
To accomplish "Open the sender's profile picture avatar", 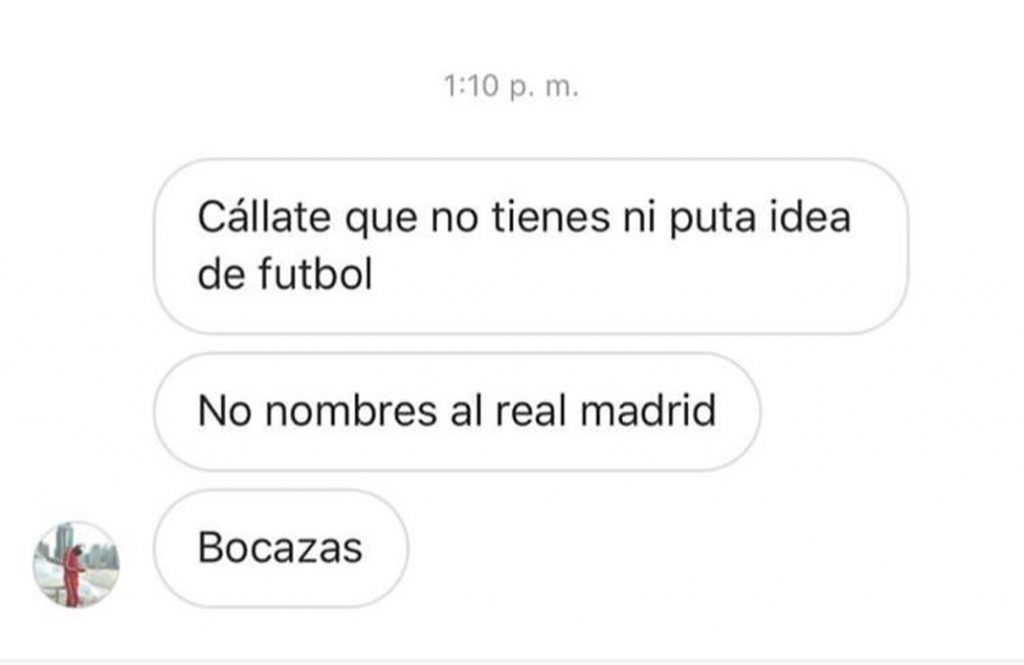I will pos(76,564).
